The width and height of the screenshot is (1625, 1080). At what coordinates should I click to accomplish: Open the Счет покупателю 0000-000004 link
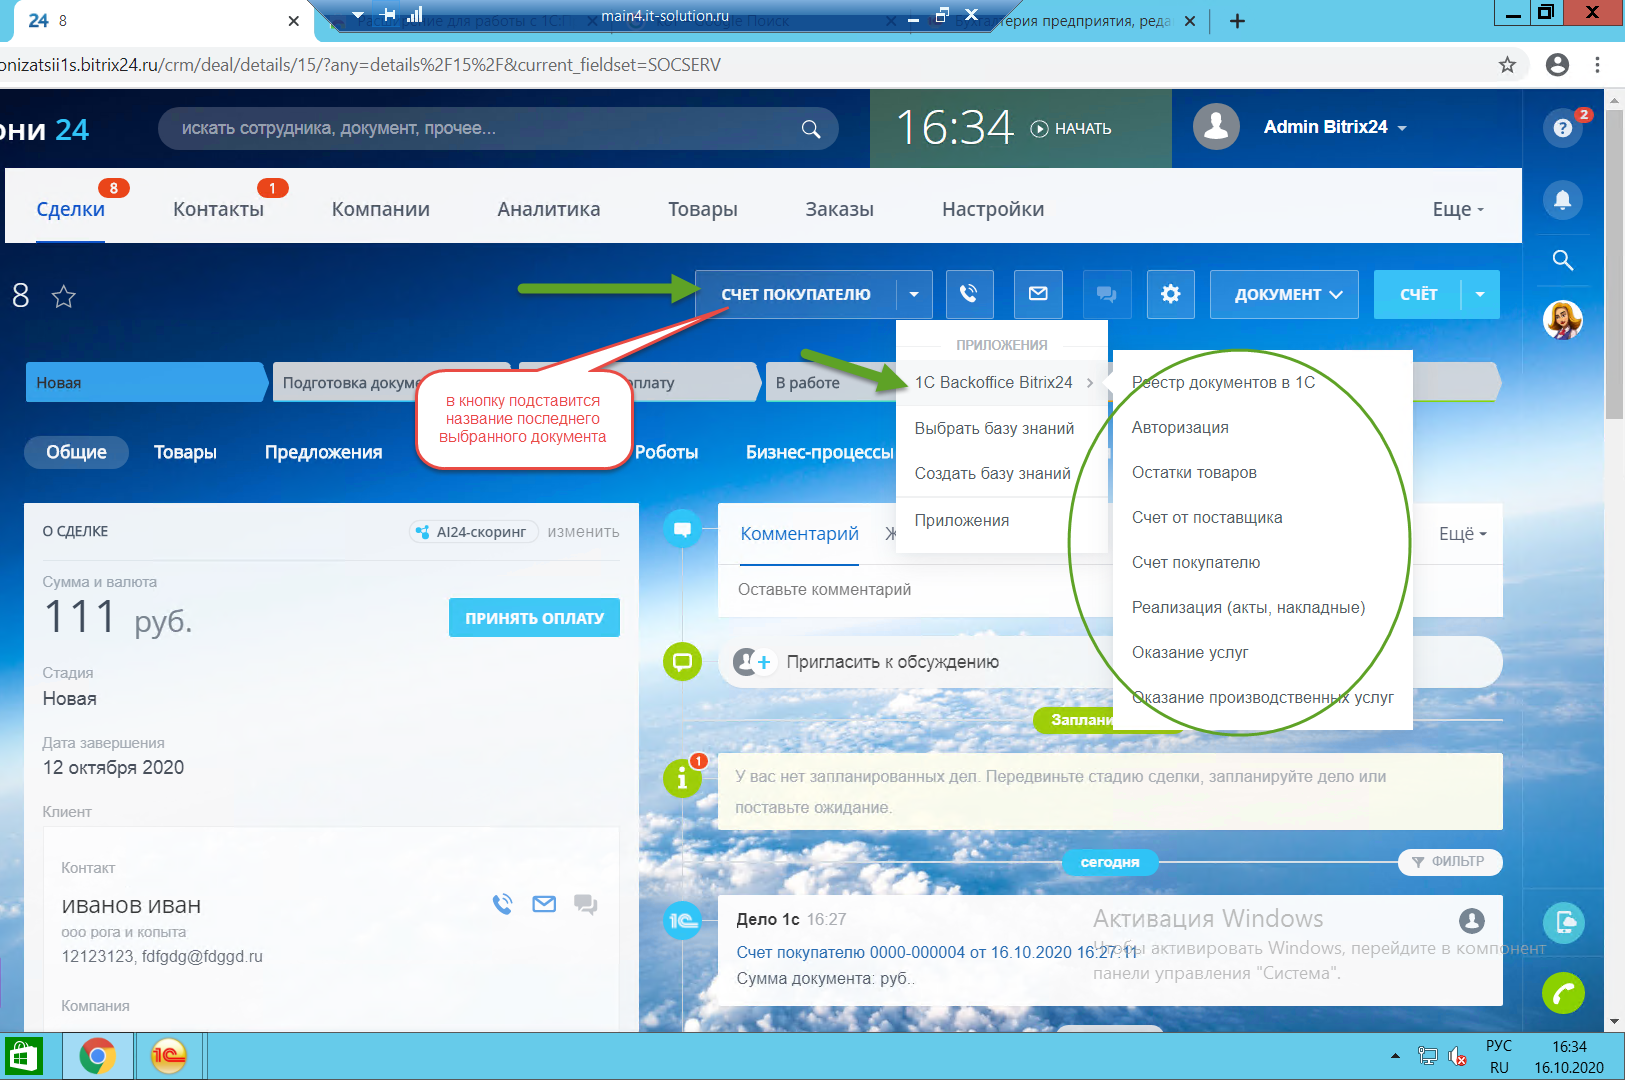937,952
